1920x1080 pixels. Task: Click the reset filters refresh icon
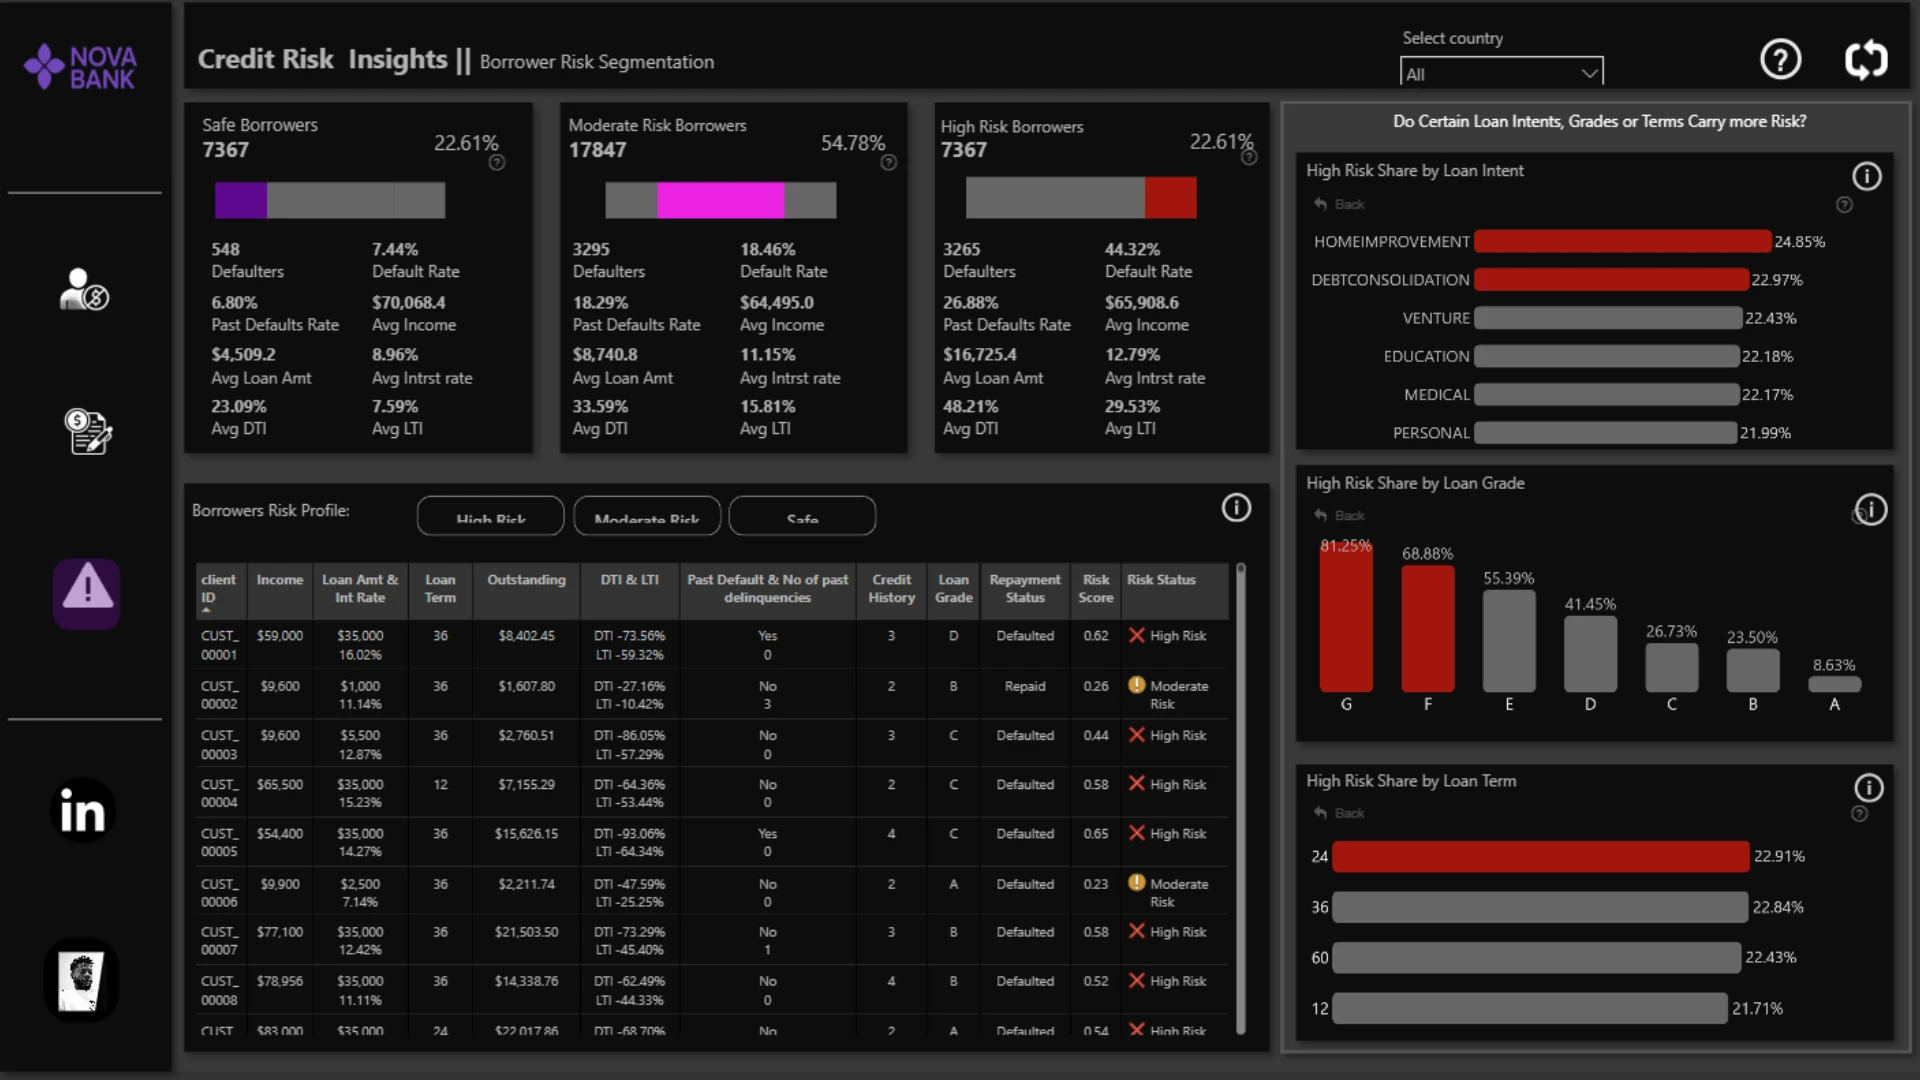pos(1866,60)
